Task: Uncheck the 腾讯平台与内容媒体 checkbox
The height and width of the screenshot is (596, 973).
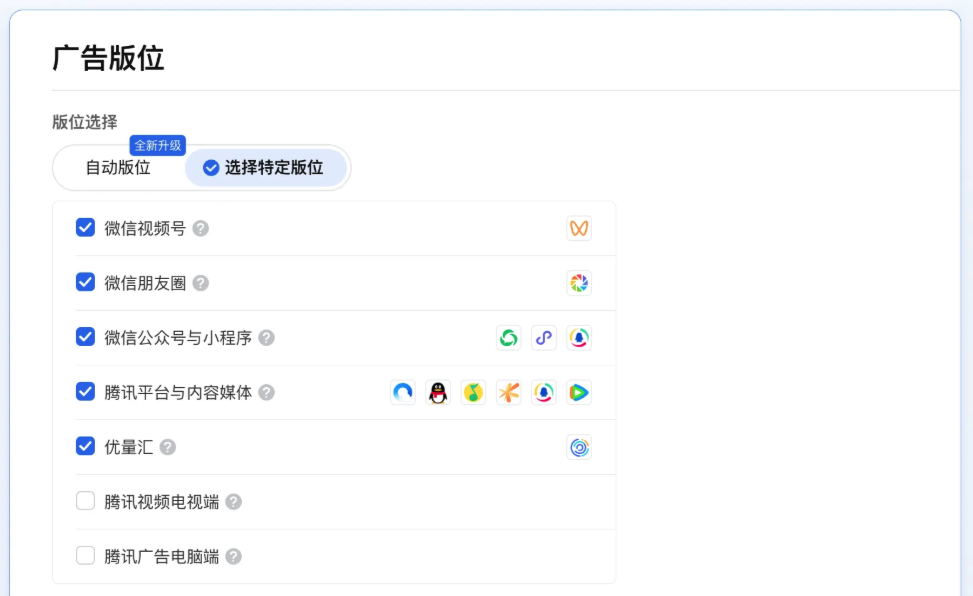Action: (86, 392)
